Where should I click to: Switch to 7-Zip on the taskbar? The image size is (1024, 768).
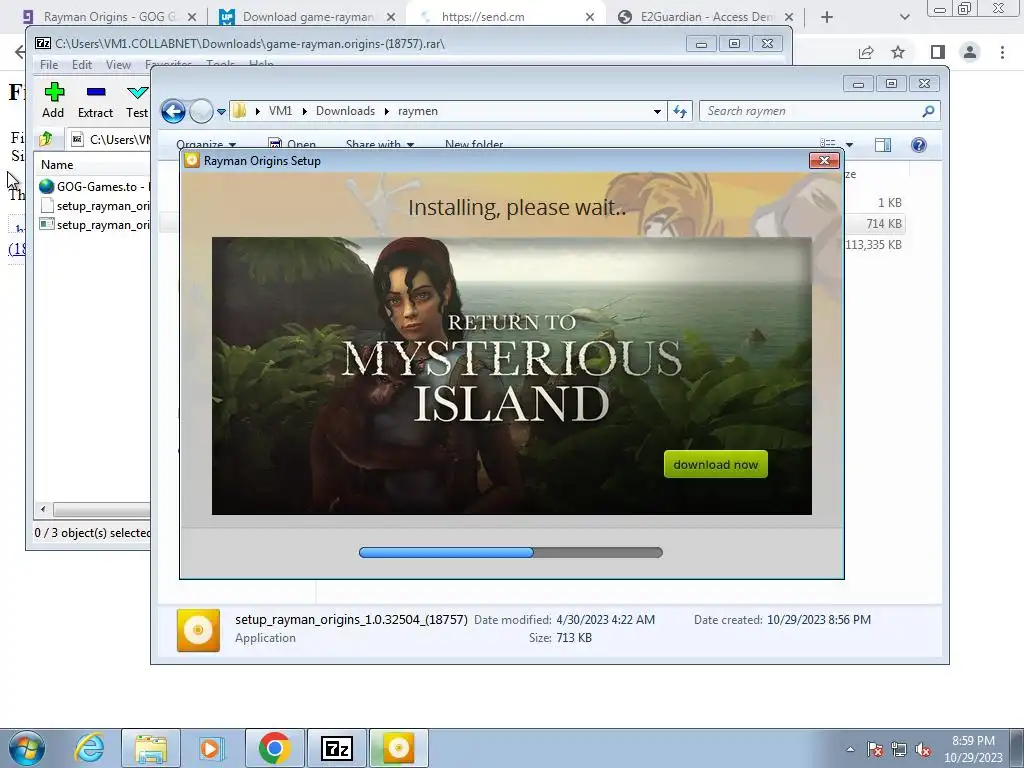[x=336, y=748]
